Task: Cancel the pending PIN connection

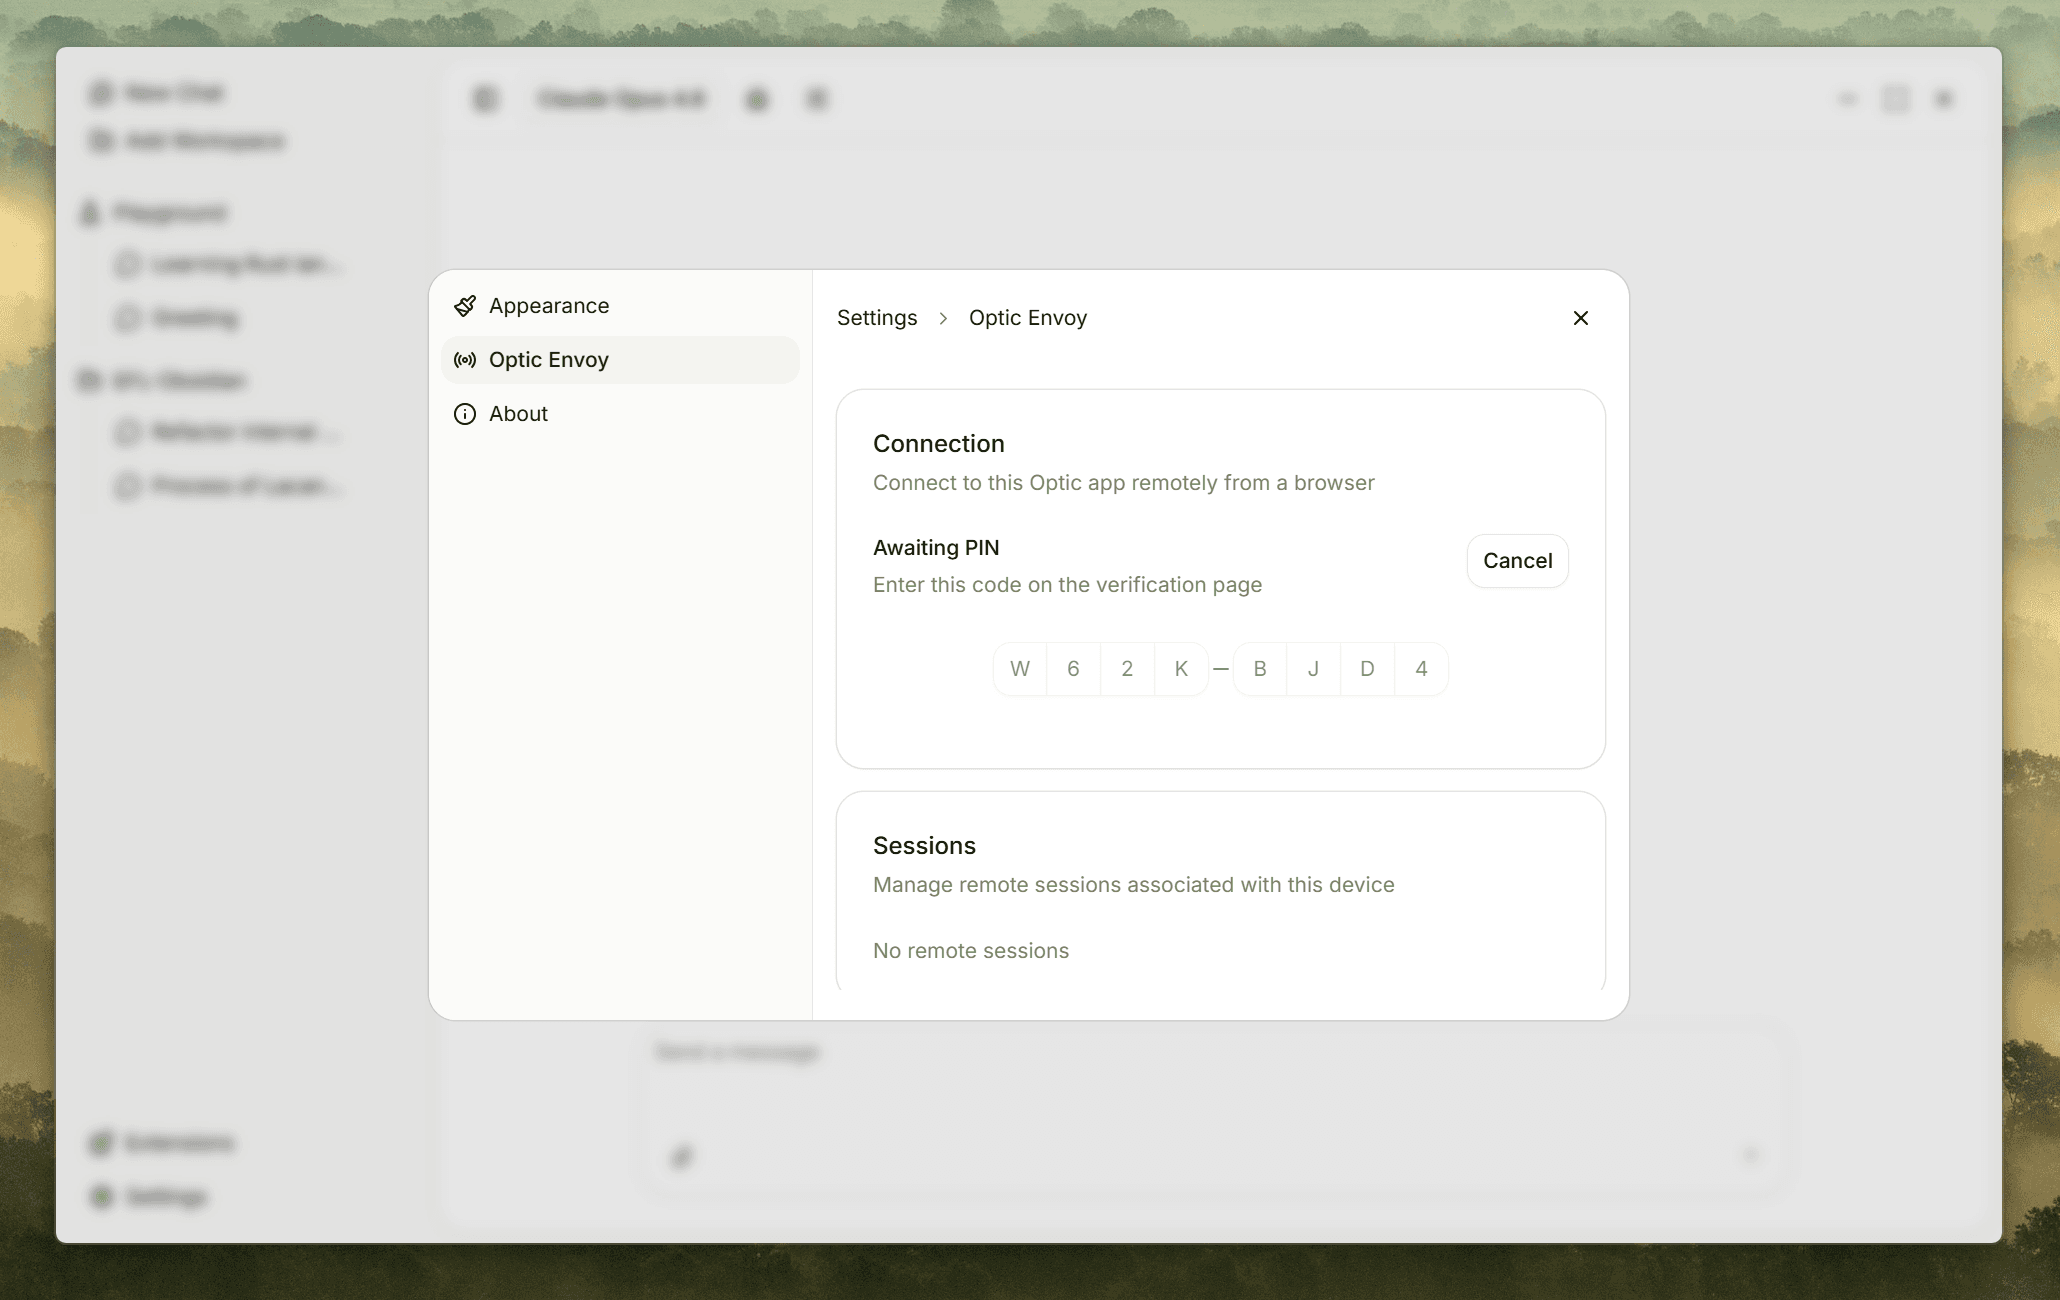Action: click(1517, 561)
